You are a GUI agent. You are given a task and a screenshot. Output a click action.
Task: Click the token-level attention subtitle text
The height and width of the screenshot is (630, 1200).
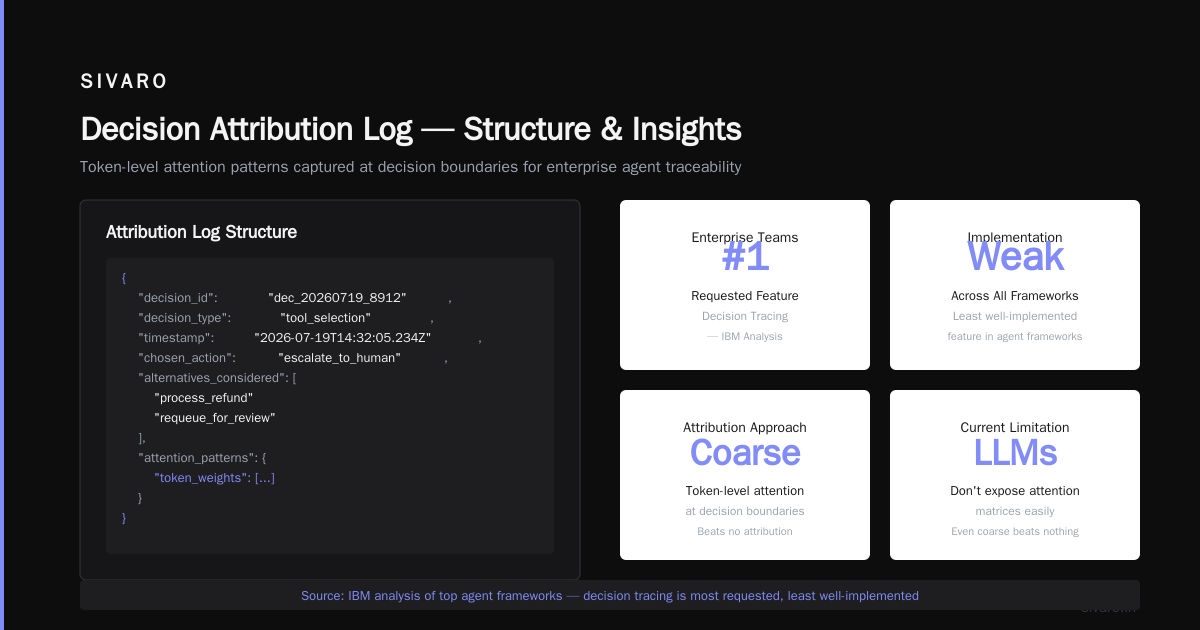coord(411,167)
